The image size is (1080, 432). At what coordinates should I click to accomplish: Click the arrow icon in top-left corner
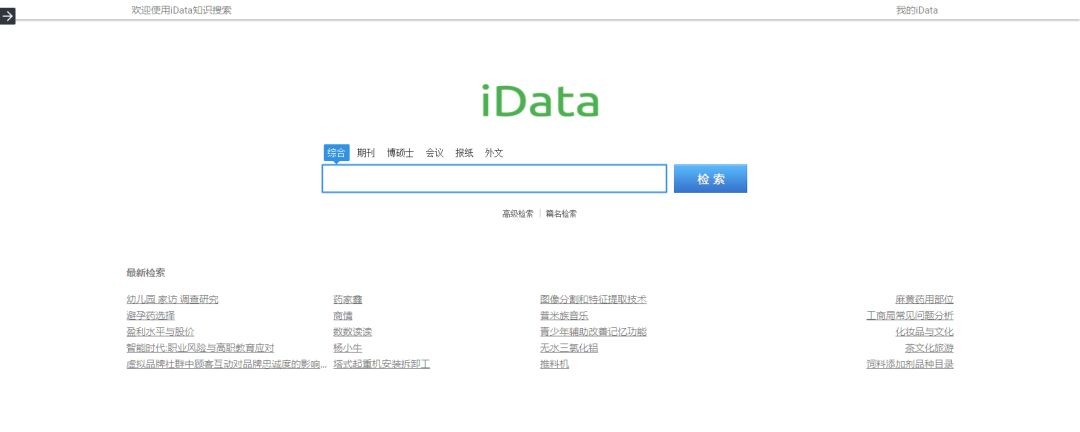8,16
